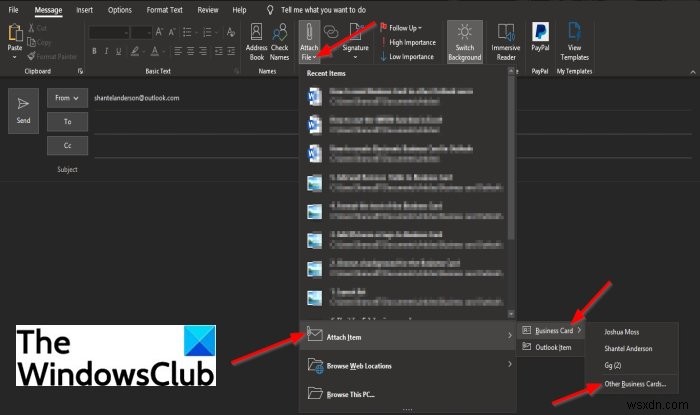Open the Follow Up flag dropdown
The height and width of the screenshot is (415, 700).
[401, 28]
